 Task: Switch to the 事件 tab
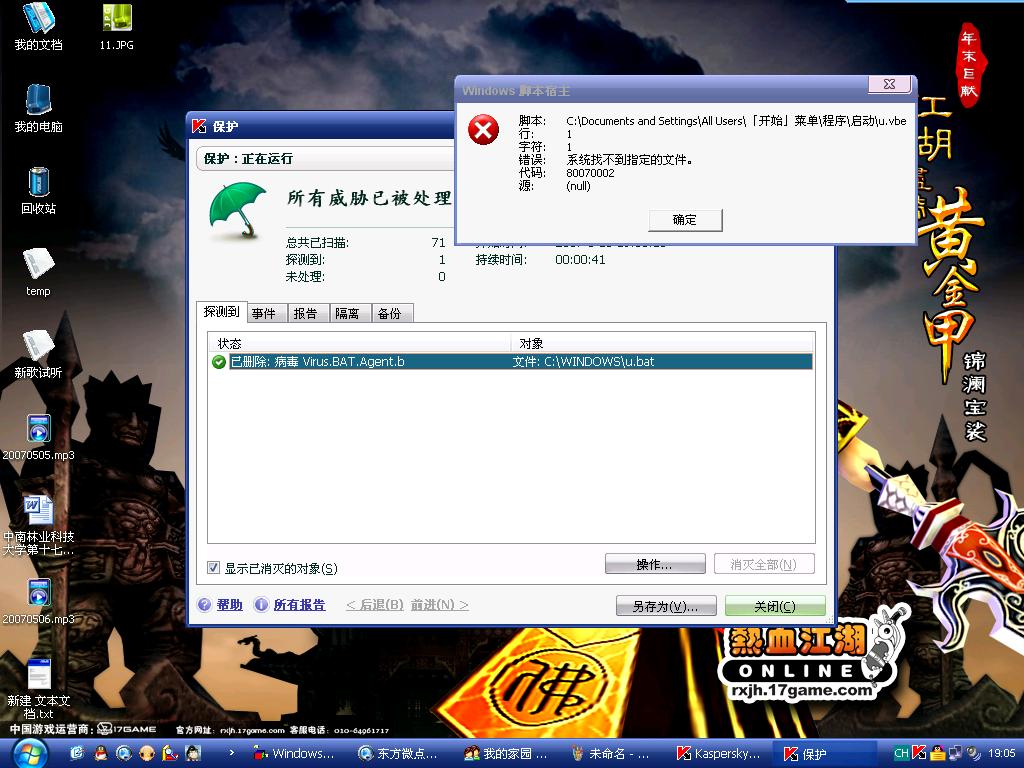(264, 313)
